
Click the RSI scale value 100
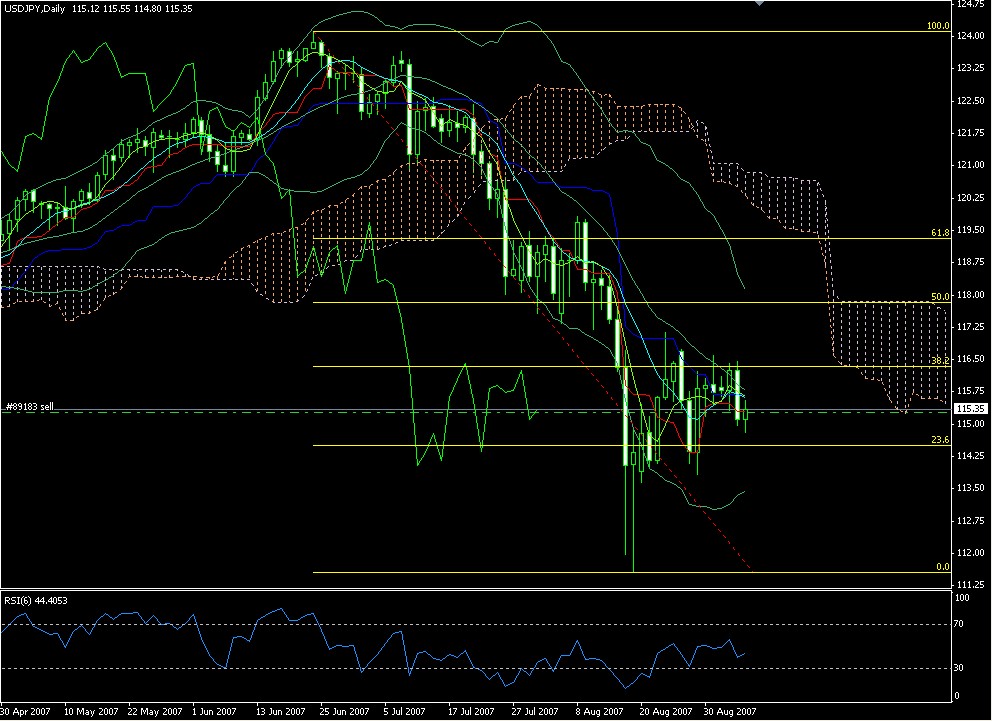(x=962, y=597)
